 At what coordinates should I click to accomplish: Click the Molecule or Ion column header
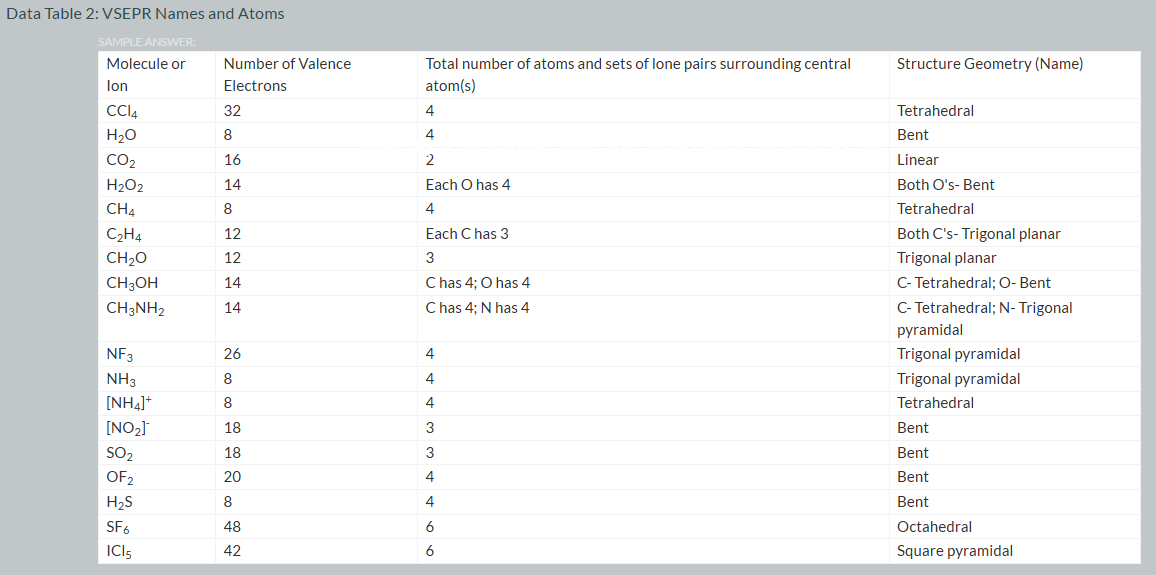pyautogui.click(x=146, y=74)
